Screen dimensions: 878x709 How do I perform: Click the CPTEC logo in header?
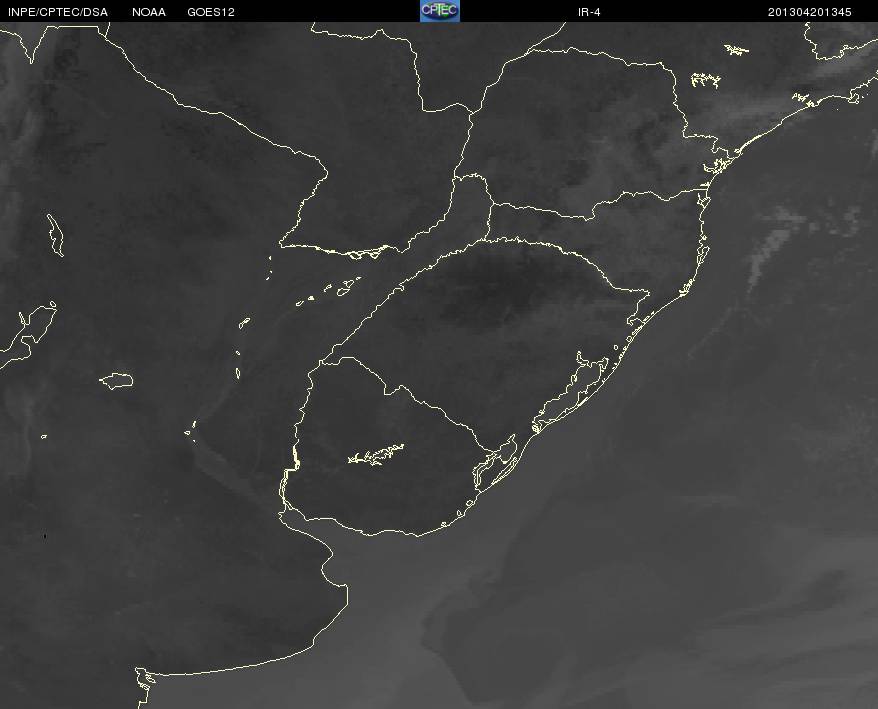440,11
